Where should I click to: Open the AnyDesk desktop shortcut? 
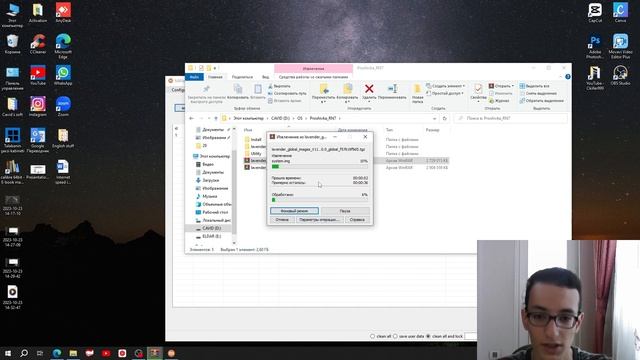(63, 13)
